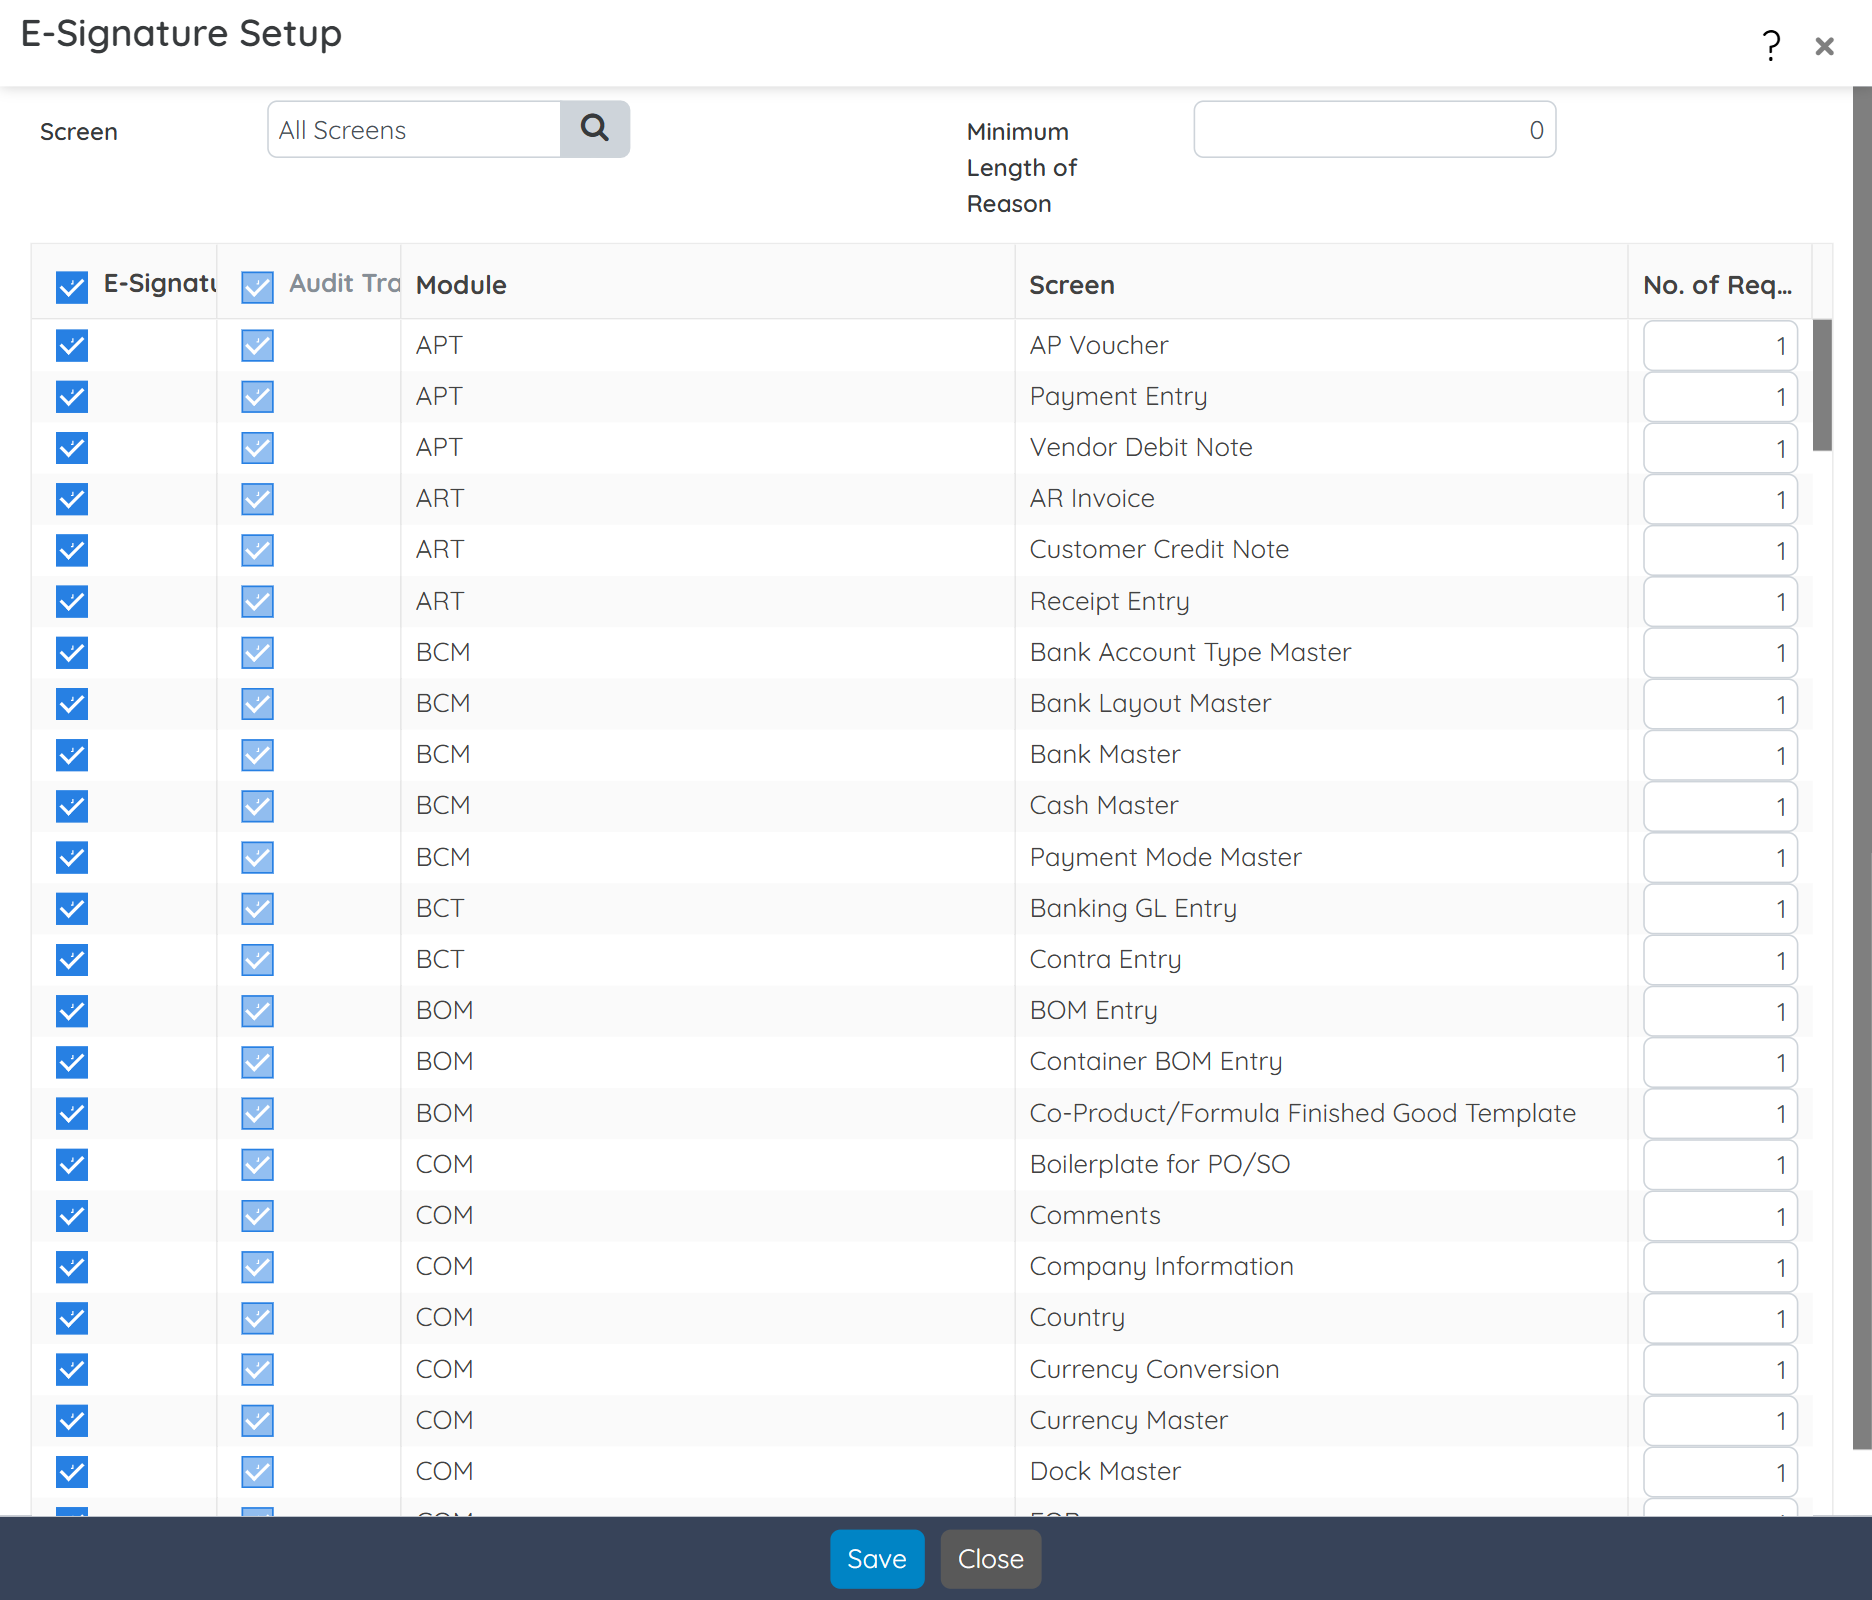Uncheck the E-Signature header checkbox
The height and width of the screenshot is (1600, 1872).
(71, 288)
